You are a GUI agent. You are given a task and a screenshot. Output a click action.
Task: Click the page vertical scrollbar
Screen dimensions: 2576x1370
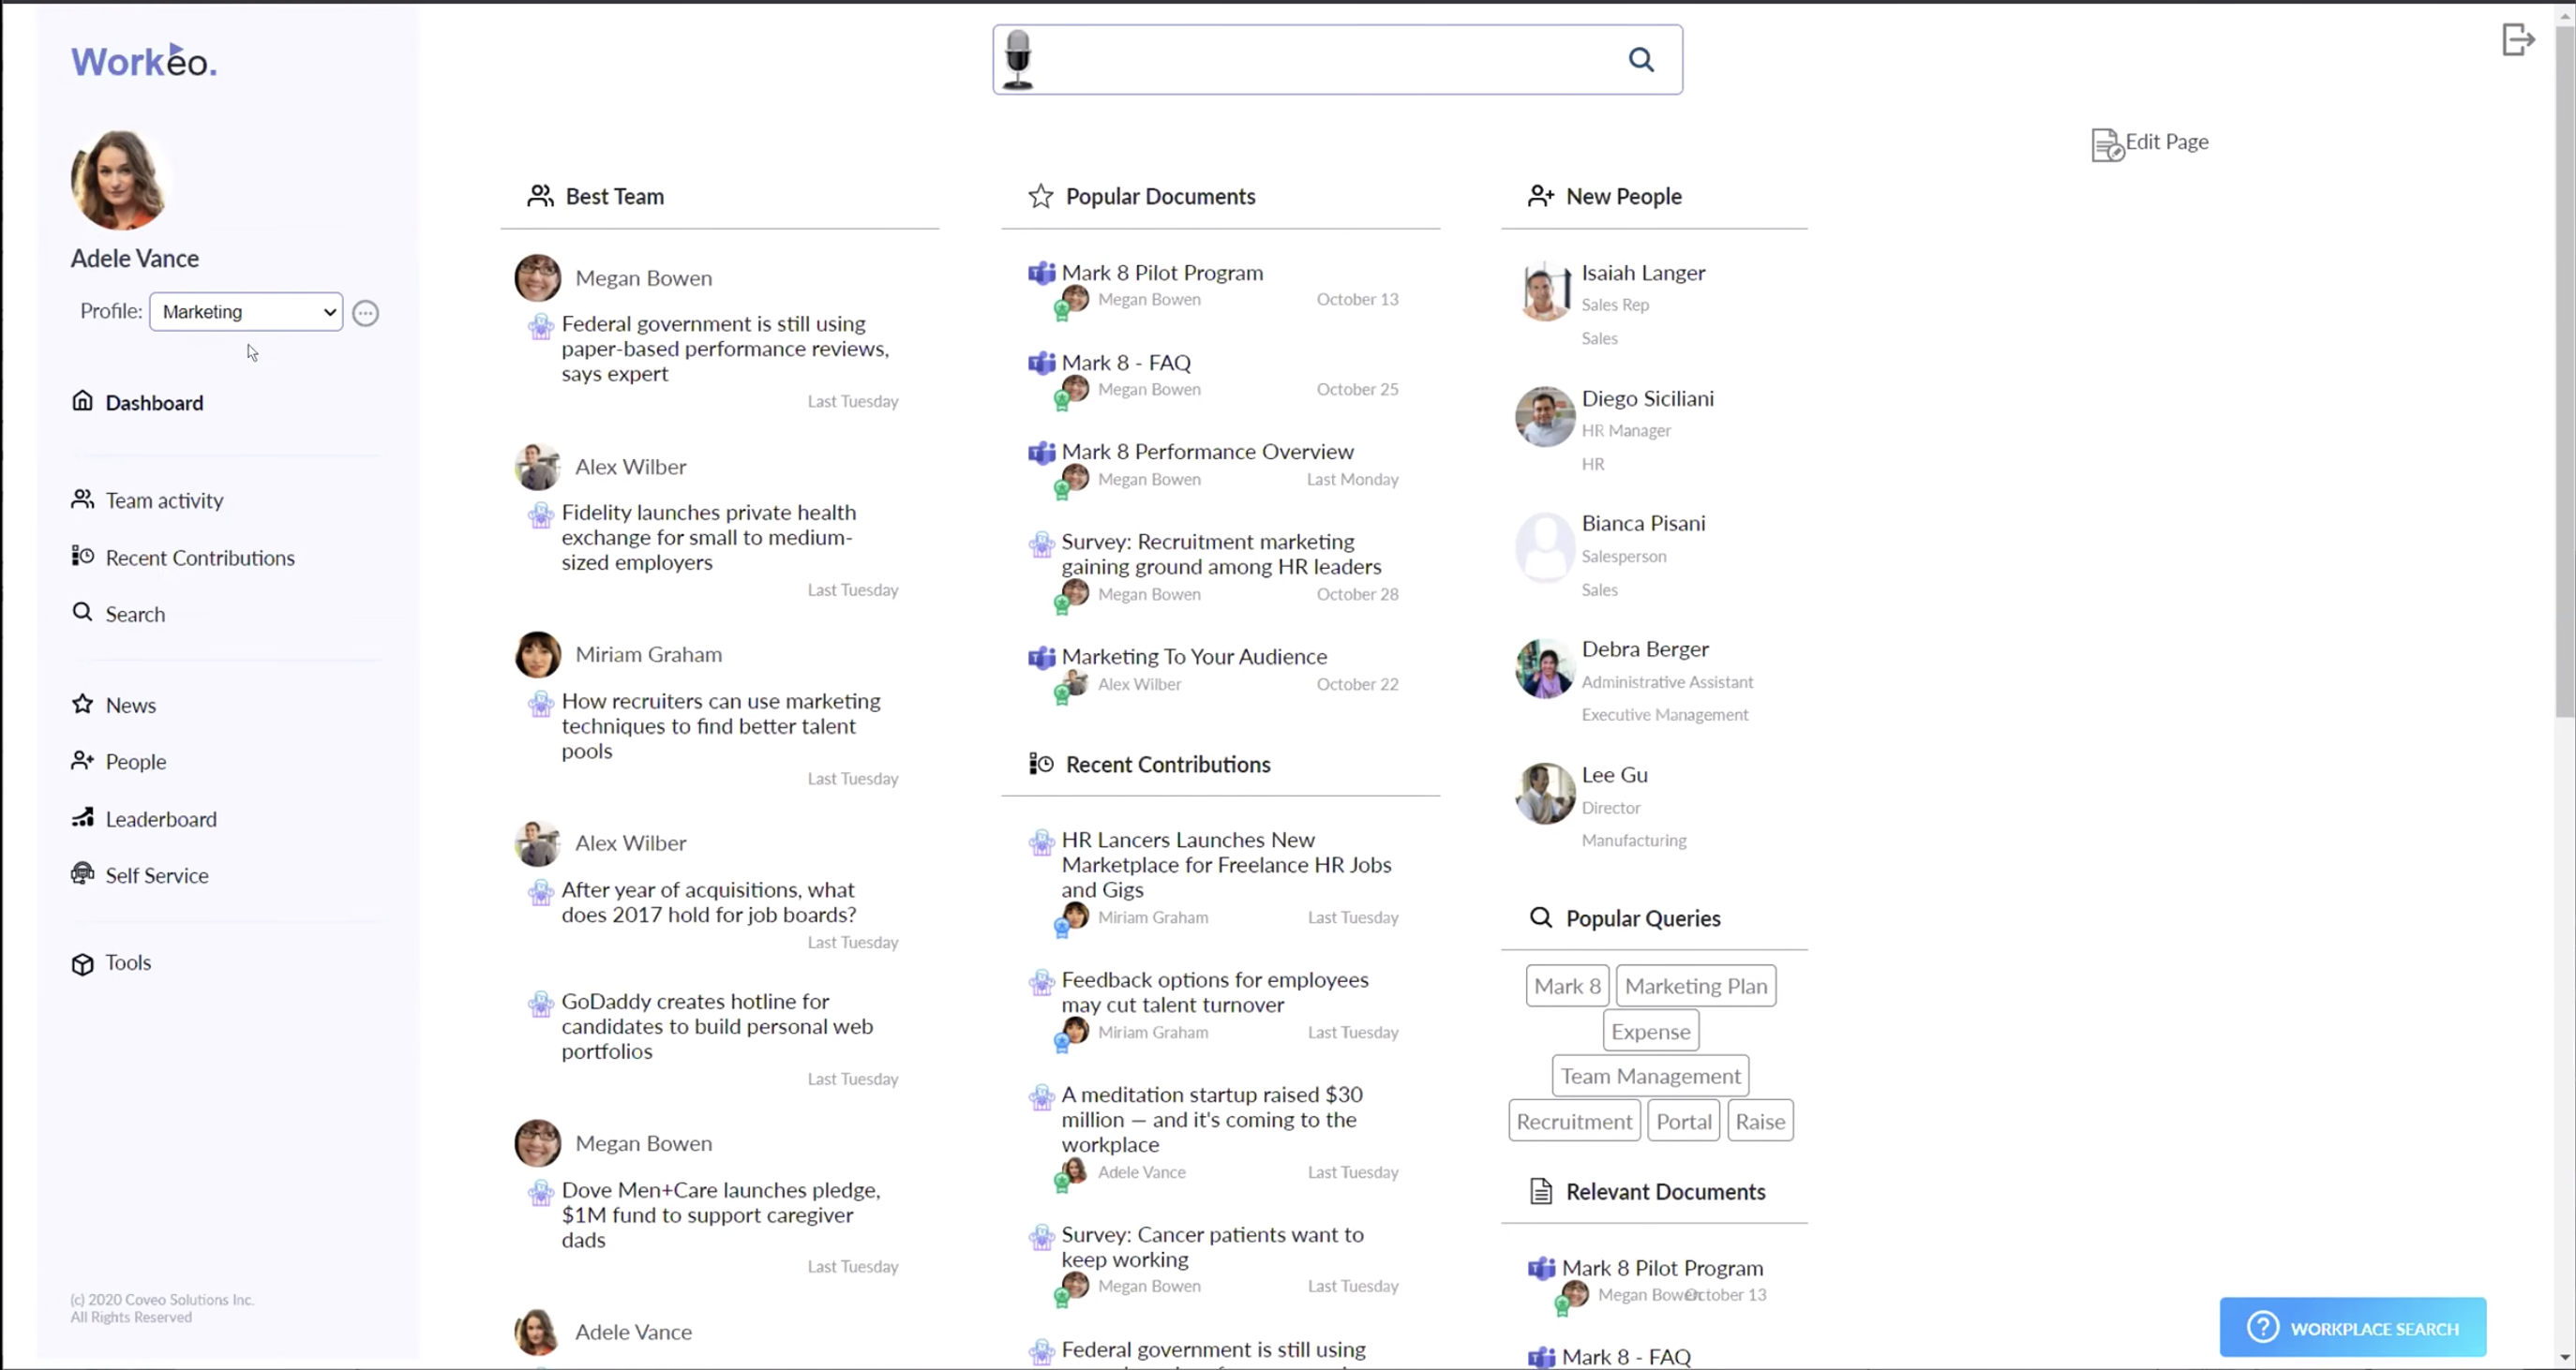pos(2564,370)
